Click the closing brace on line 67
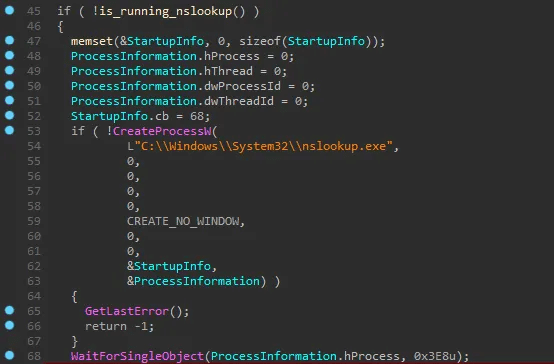Viewport: 554px width, 364px height. [75, 341]
